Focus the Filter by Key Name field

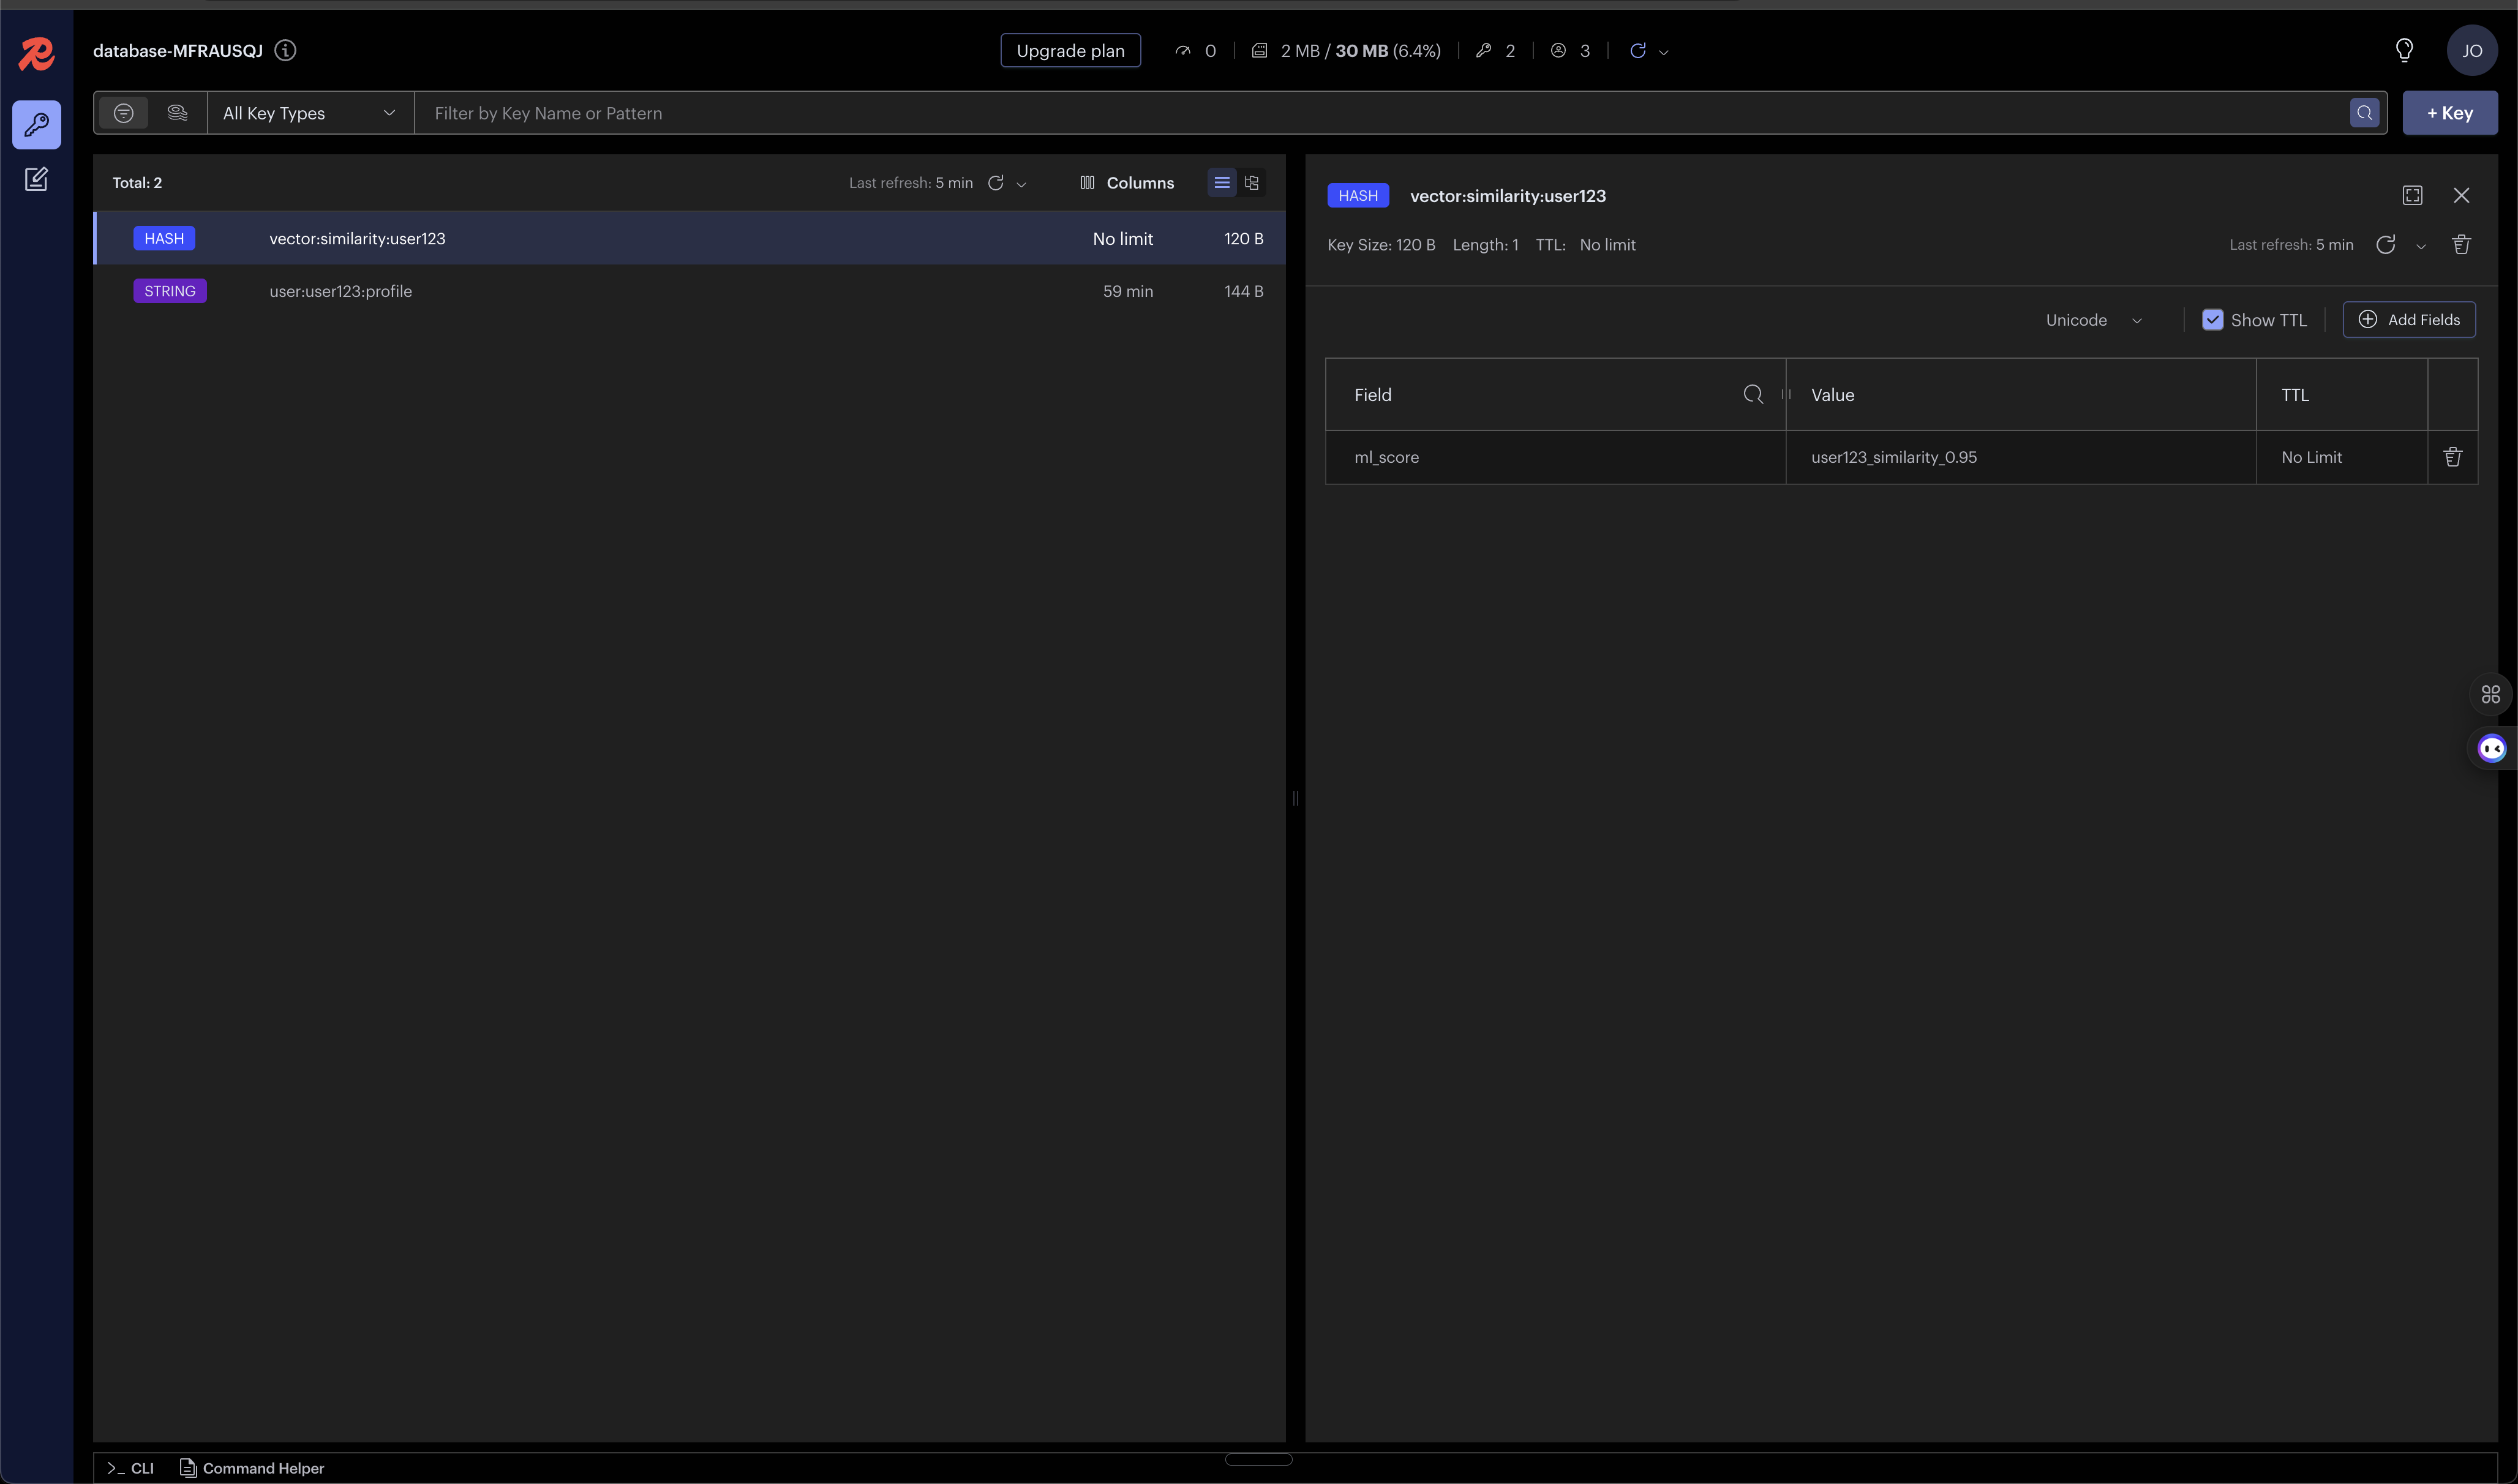click(1380, 113)
